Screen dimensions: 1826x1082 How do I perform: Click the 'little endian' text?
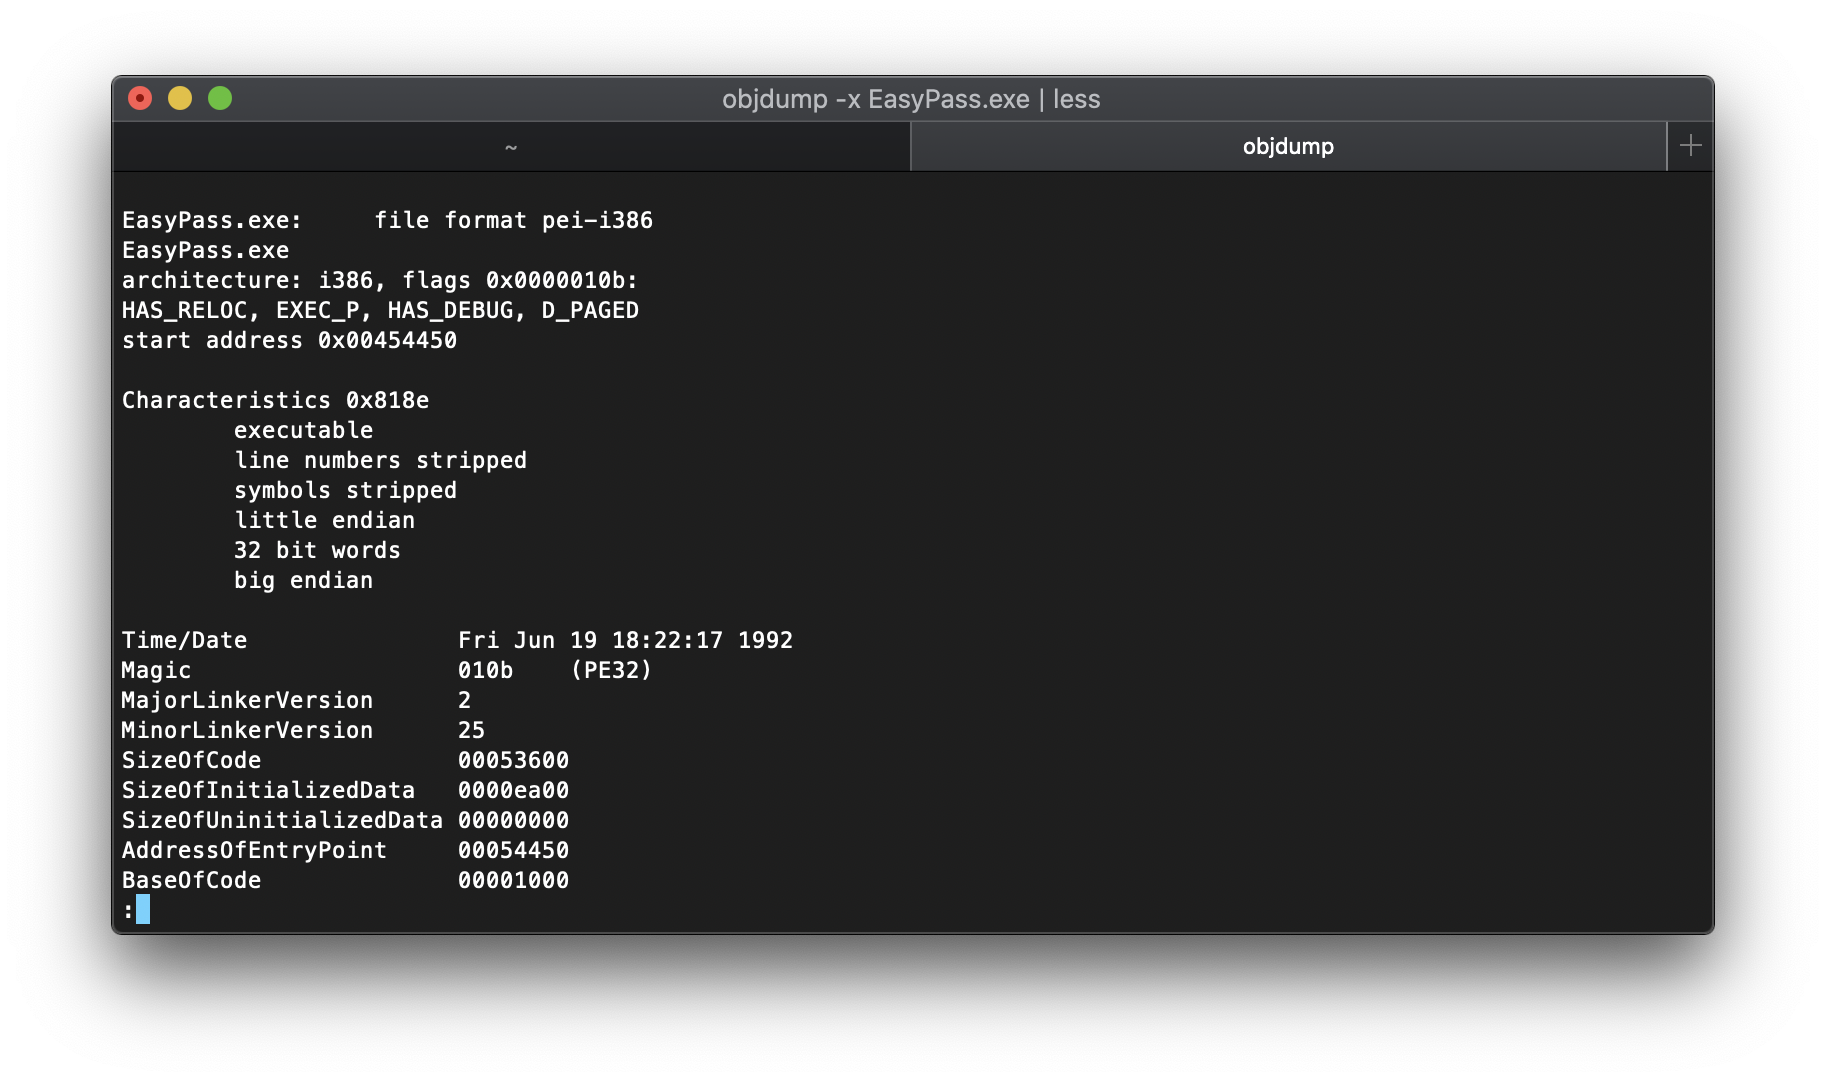pos(324,520)
